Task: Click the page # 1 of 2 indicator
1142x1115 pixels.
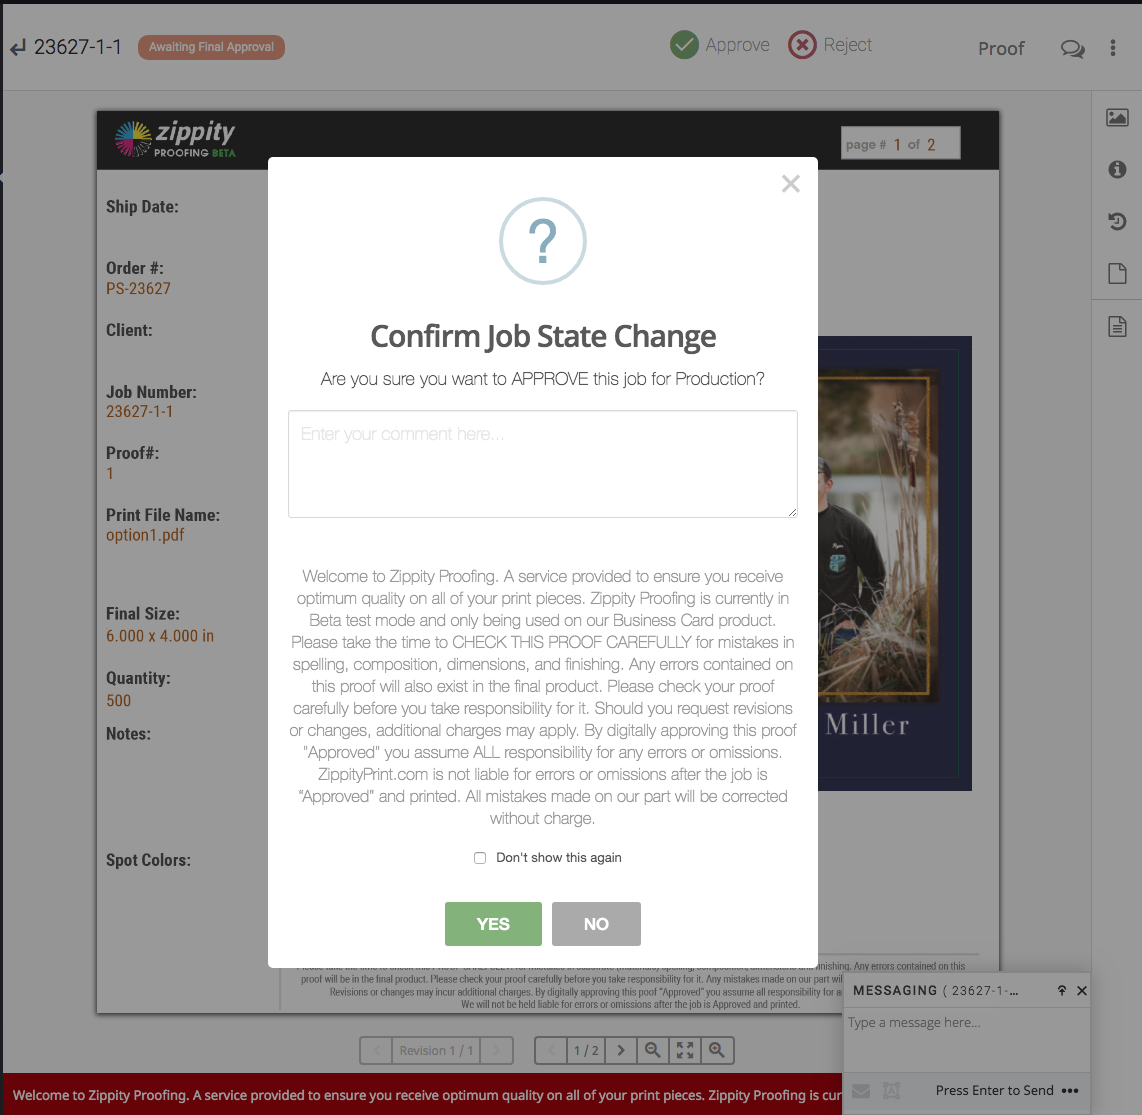Action: click(900, 143)
